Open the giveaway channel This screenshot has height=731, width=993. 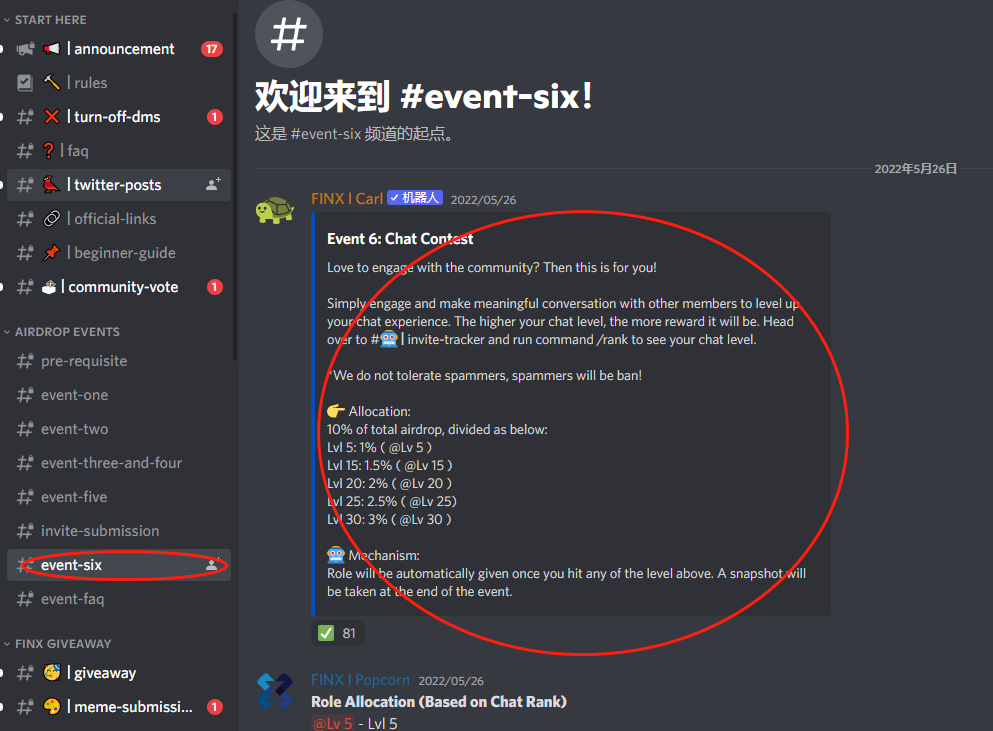click(119, 673)
